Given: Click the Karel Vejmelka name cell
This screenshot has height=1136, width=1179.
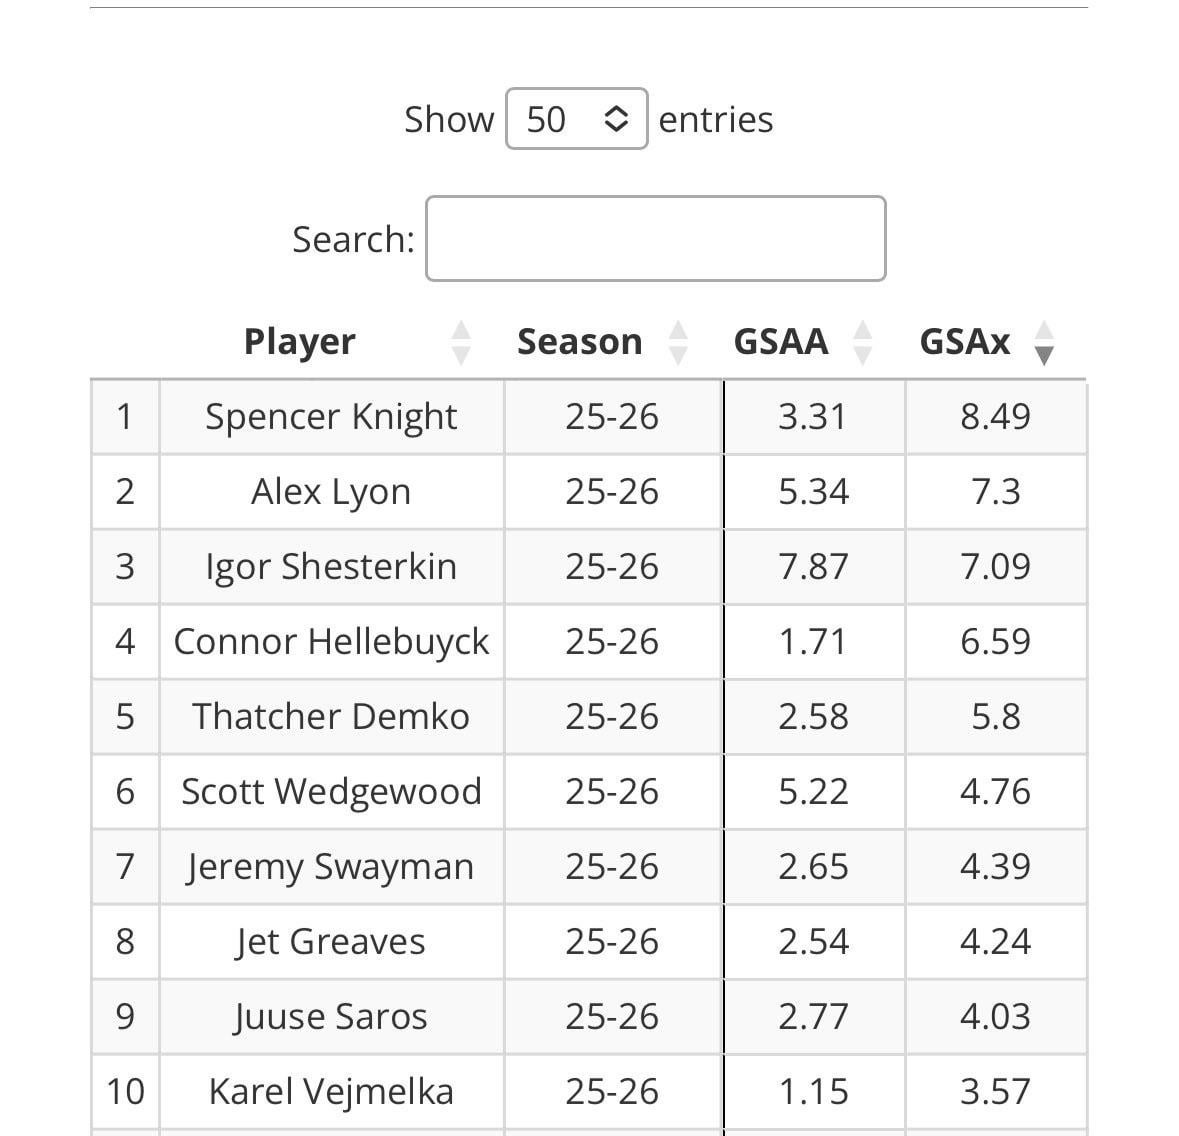Looking at the screenshot, I should 331,1092.
